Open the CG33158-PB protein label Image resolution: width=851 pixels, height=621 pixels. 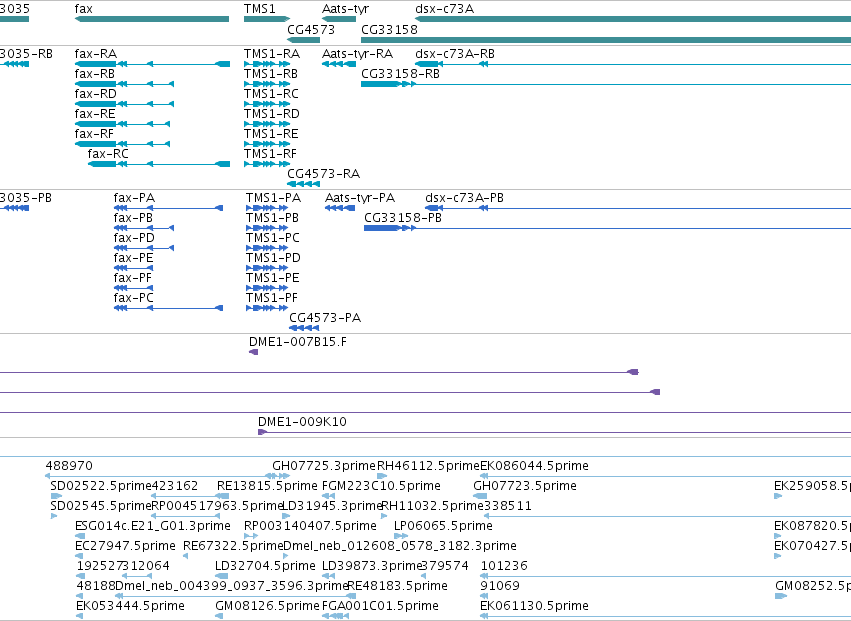point(403,218)
